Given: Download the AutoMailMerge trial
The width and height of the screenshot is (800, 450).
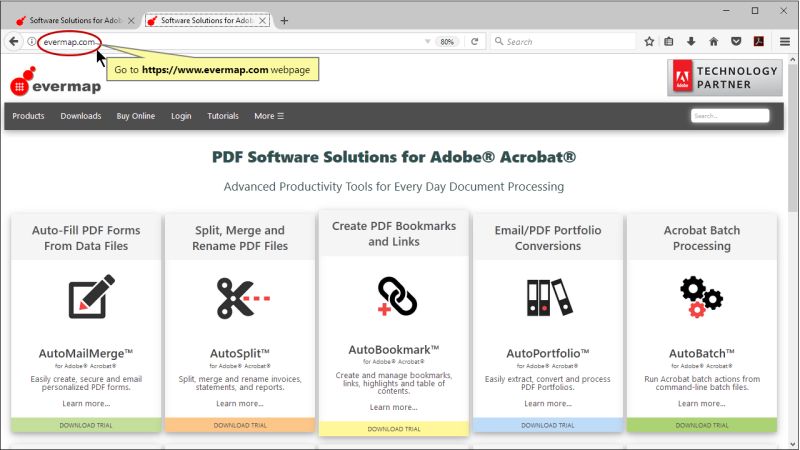Looking at the screenshot, I should (x=86, y=425).
